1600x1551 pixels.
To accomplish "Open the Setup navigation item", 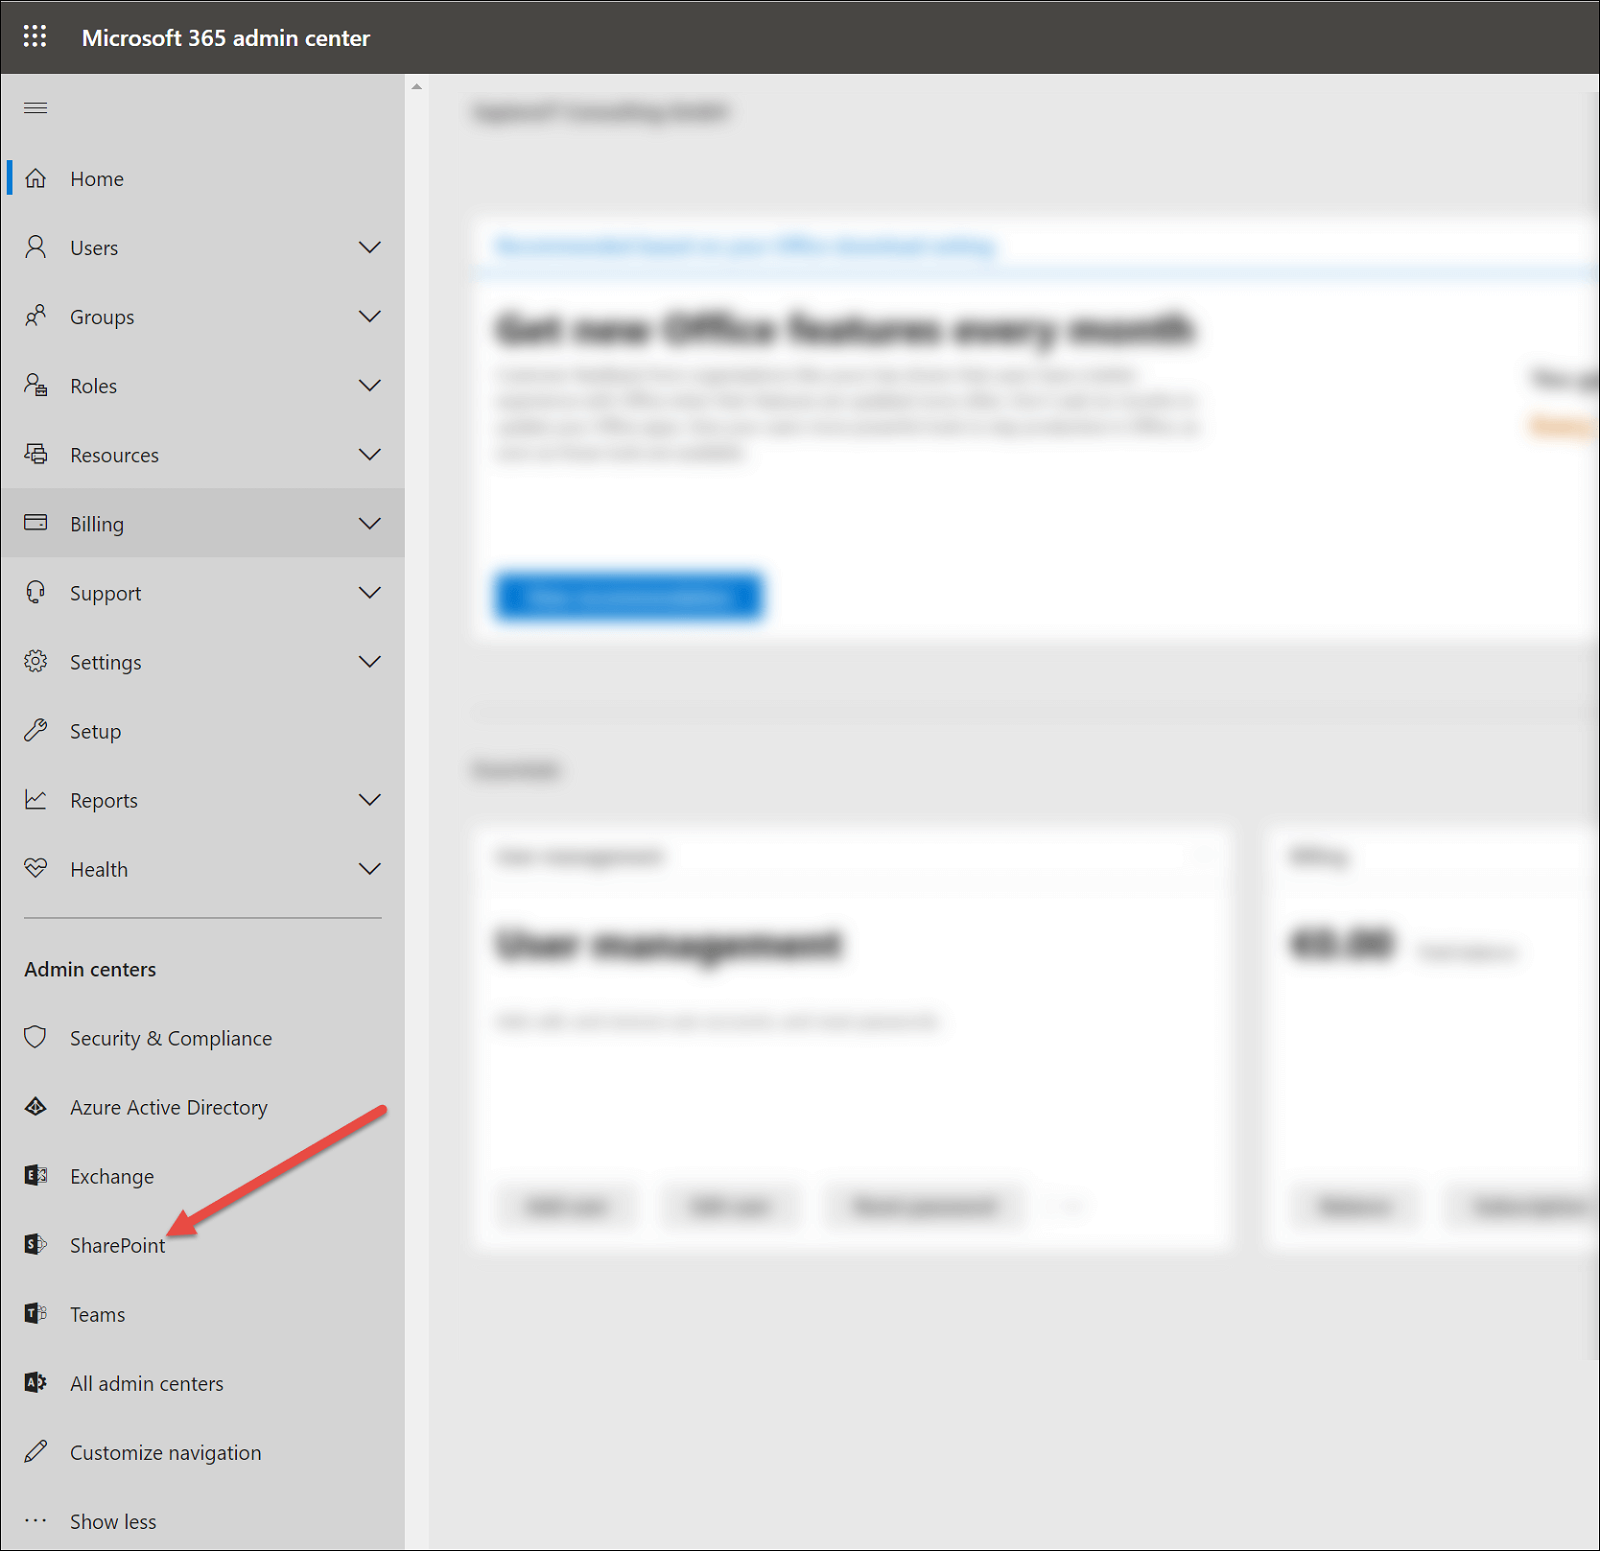I will coord(95,731).
